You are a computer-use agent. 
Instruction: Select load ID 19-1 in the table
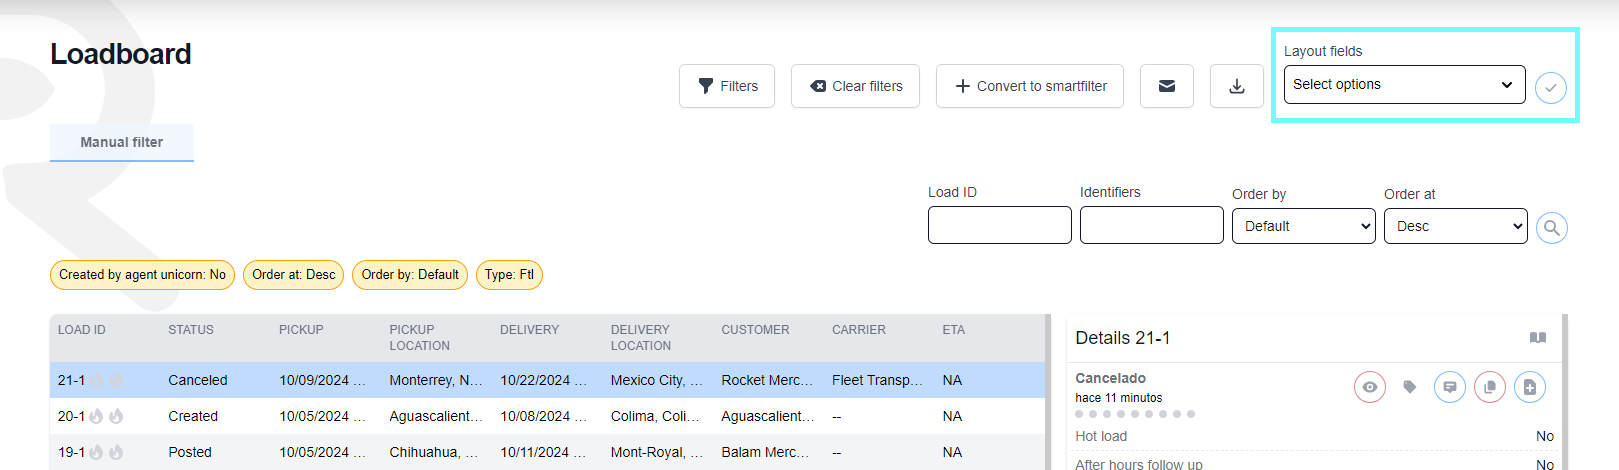coord(72,452)
